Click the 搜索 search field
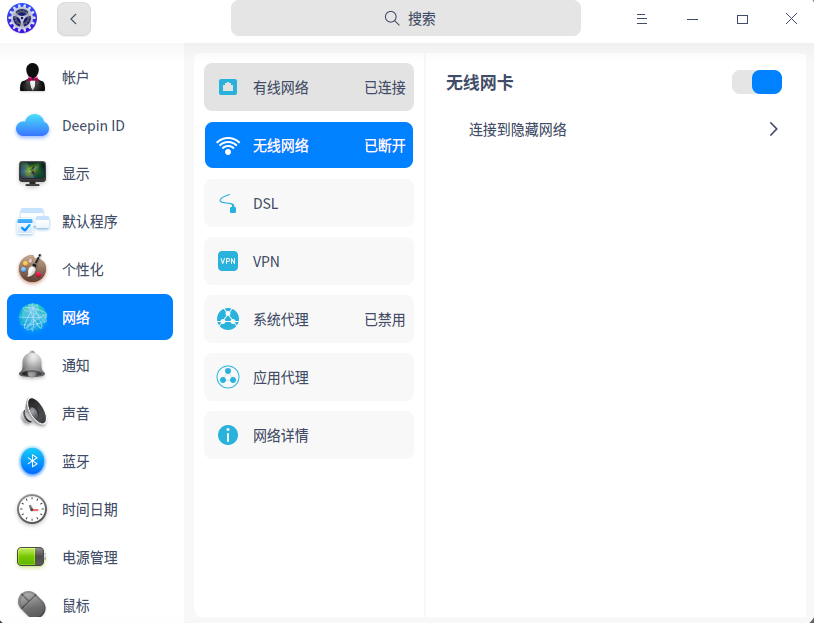Viewport: 814px width, 623px height. pos(405,18)
